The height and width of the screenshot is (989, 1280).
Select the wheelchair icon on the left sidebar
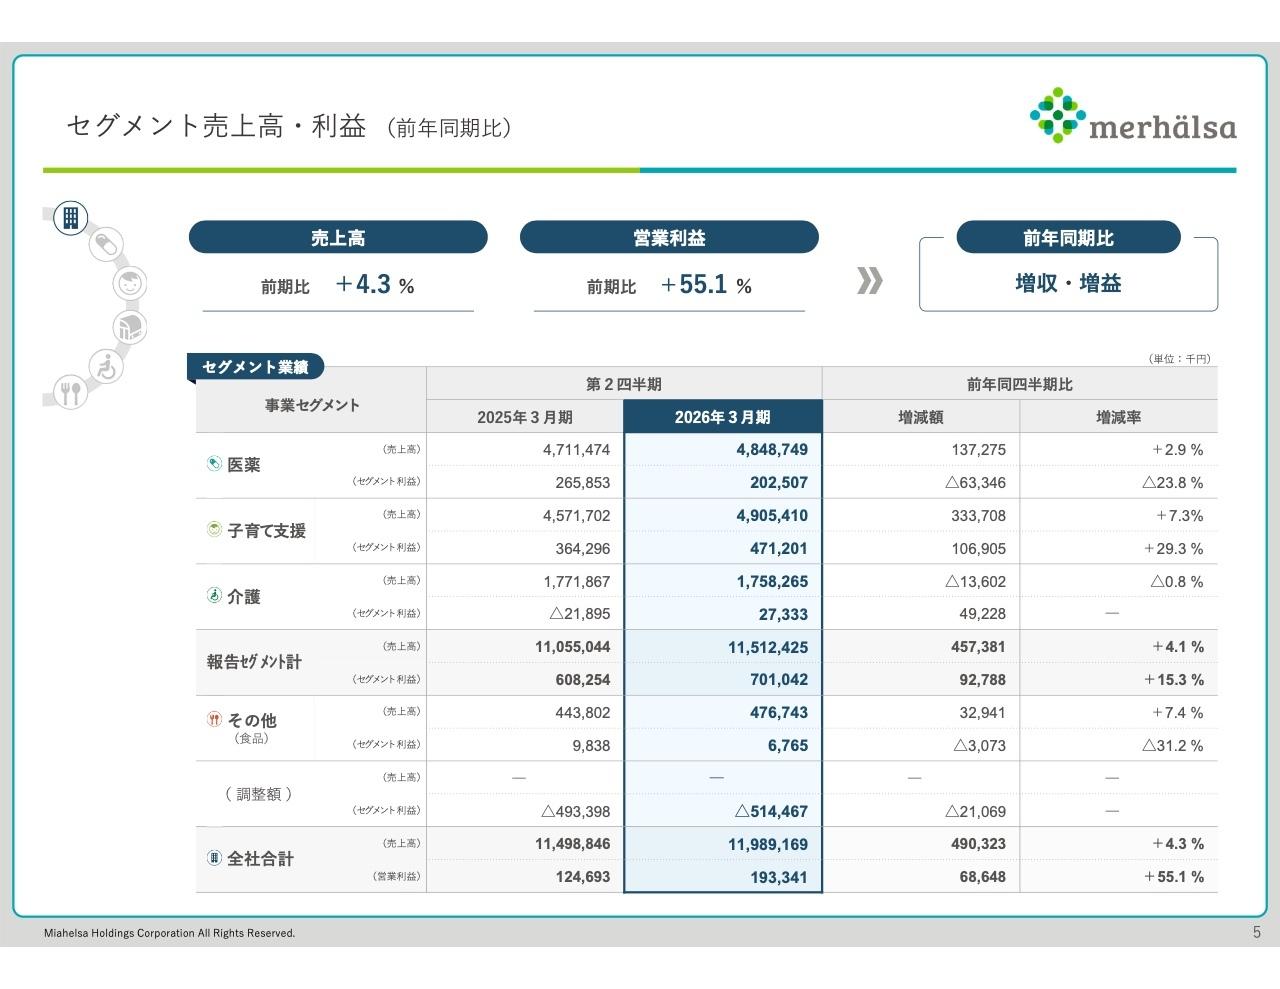coord(105,365)
